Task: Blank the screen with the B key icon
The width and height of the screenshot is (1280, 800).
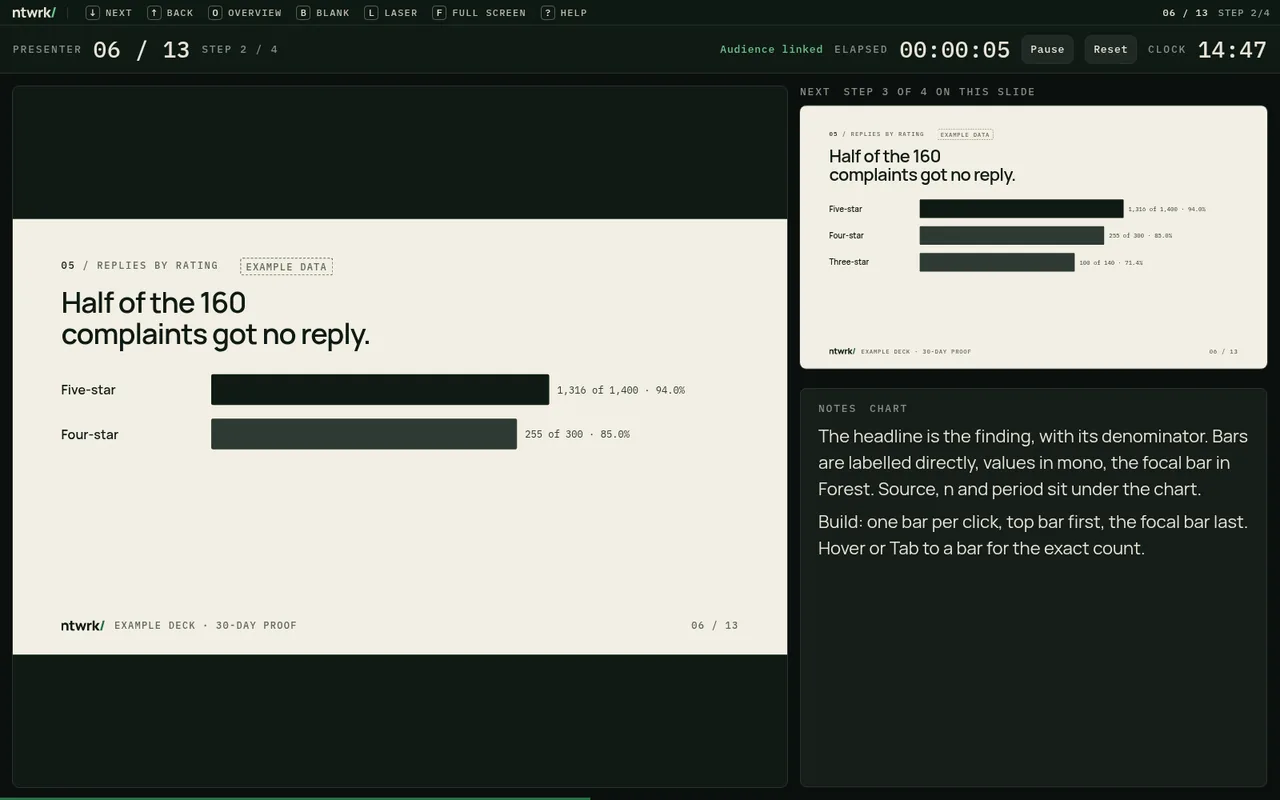Action: pos(303,13)
